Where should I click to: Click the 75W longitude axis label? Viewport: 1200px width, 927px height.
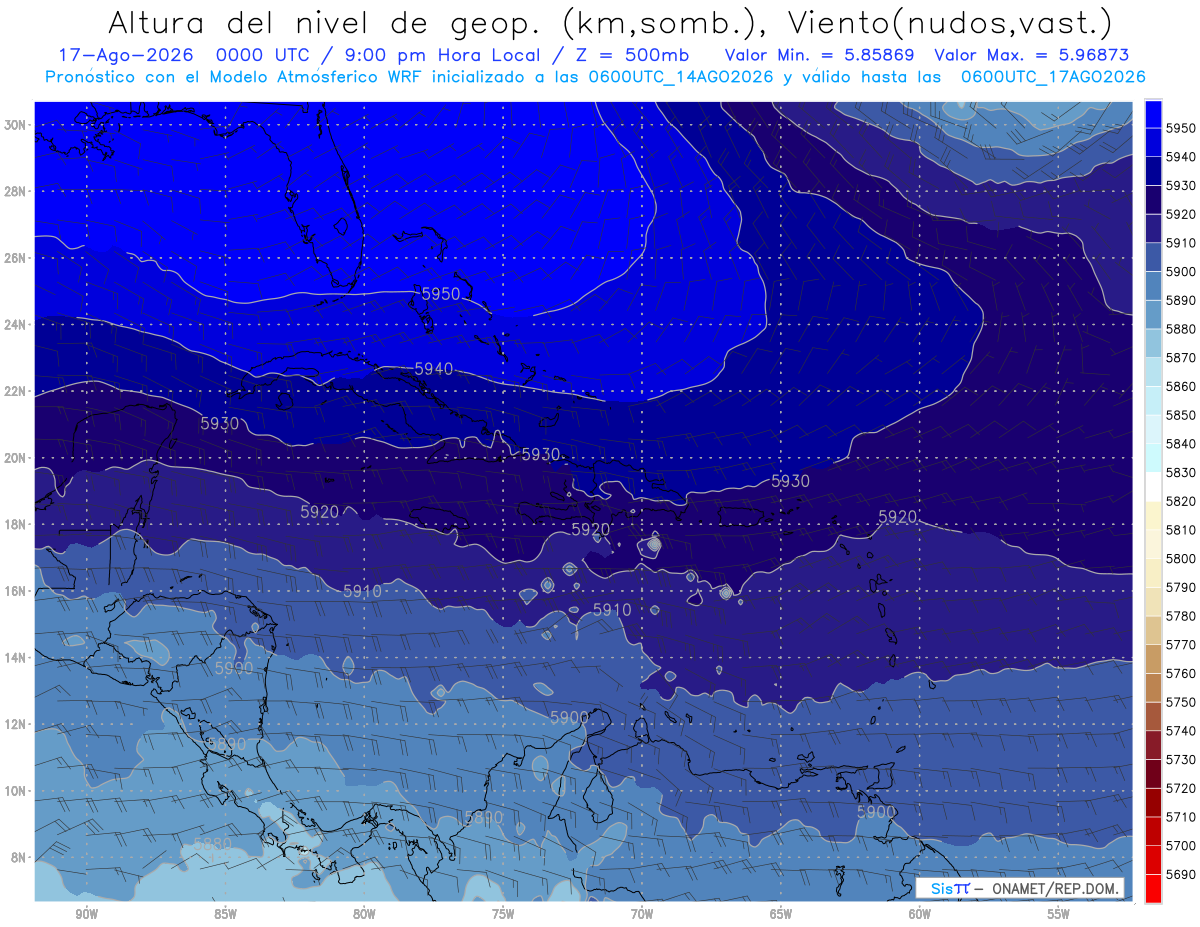click(x=503, y=914)
